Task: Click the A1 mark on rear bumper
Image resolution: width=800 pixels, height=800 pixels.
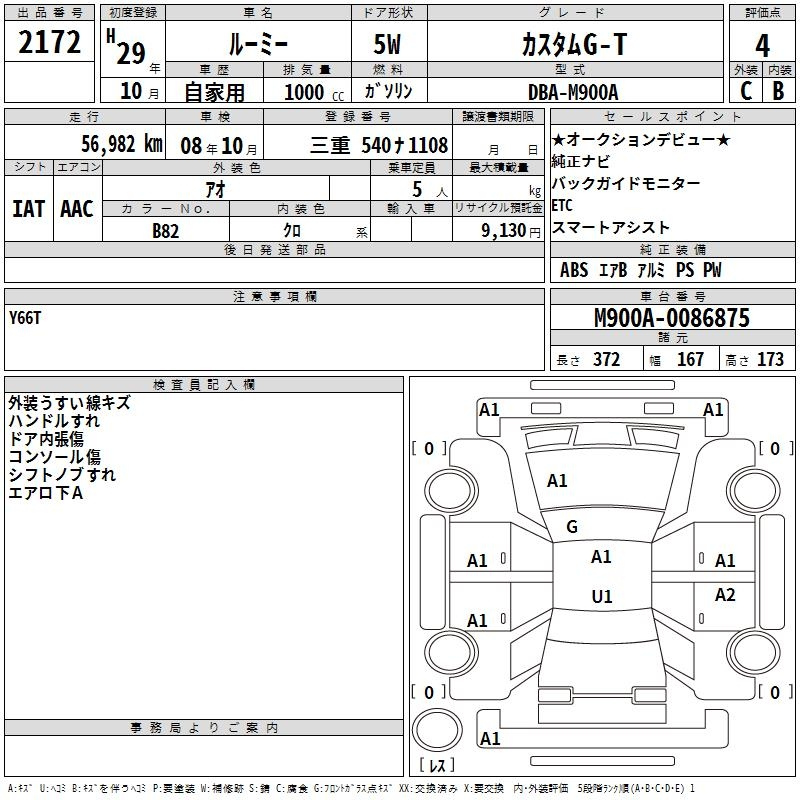Action: coord(490,738)
